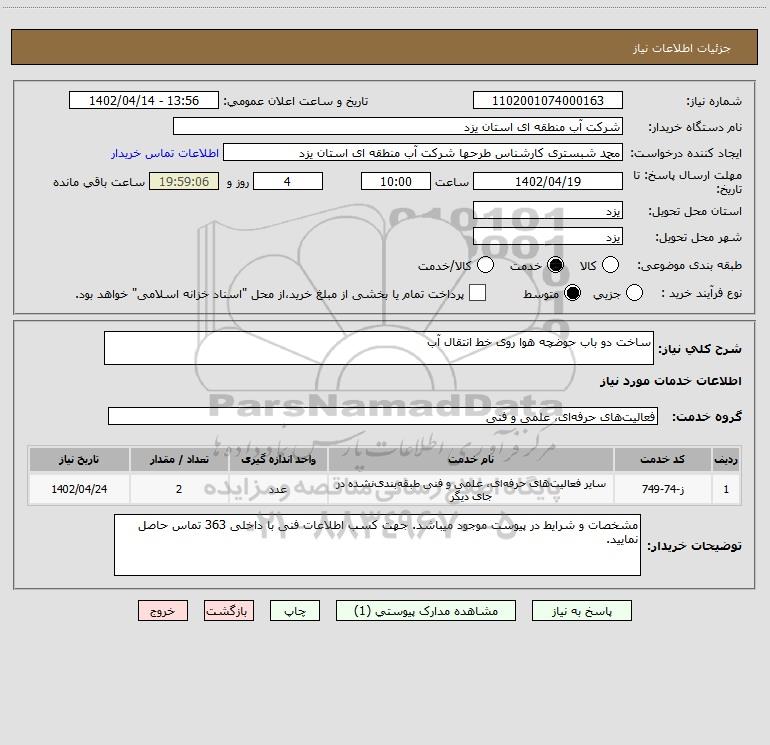Click the buyer organization name field

398,127
